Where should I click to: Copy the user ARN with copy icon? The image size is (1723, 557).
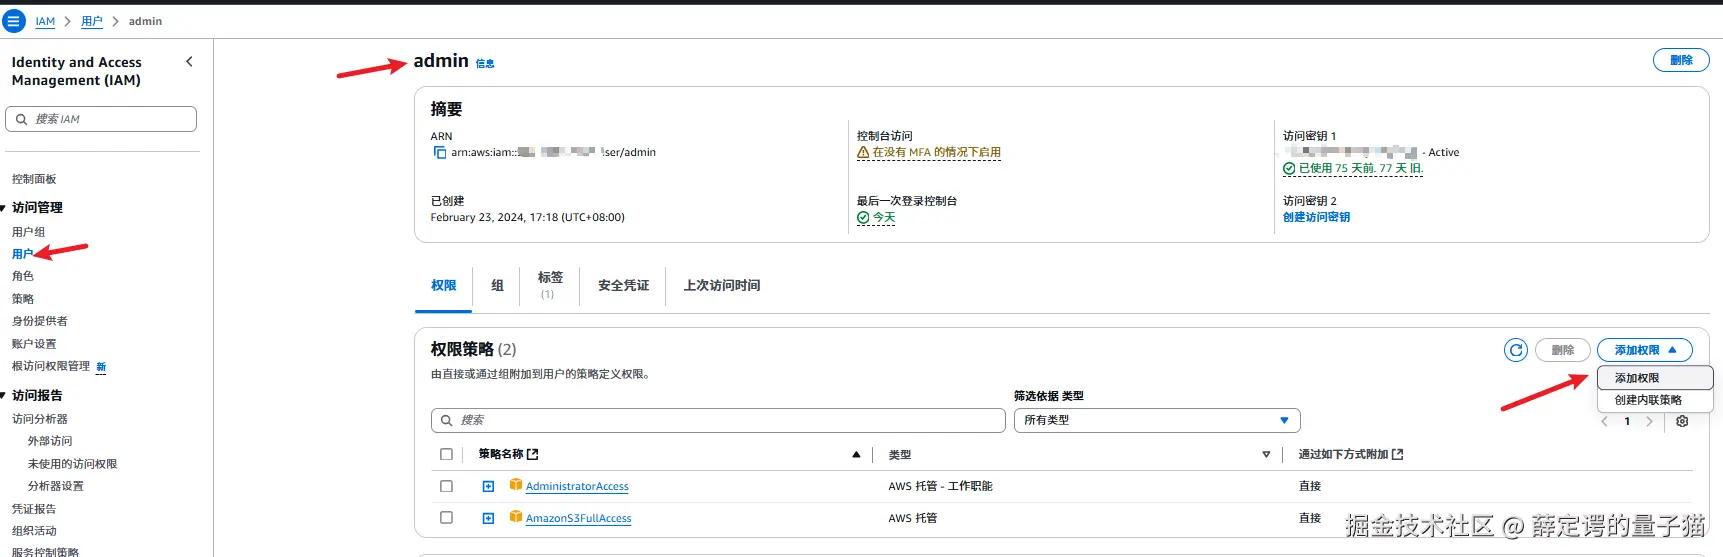(439, 153)
